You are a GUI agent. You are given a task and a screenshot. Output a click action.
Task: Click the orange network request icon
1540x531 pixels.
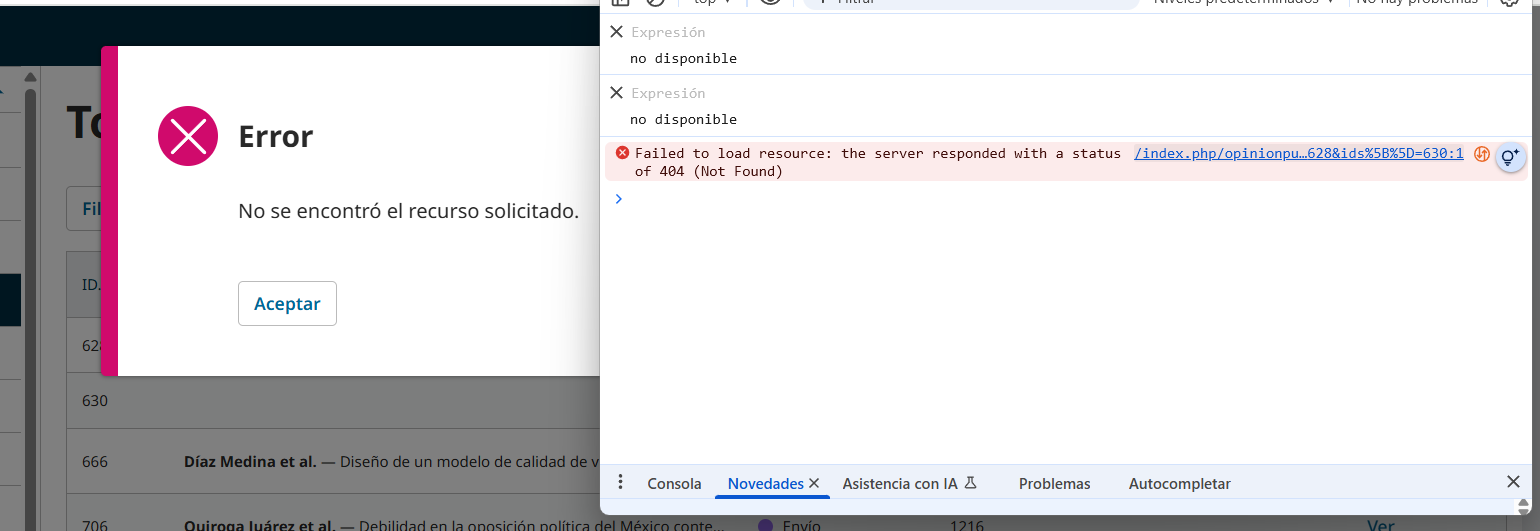point(1482,154)
